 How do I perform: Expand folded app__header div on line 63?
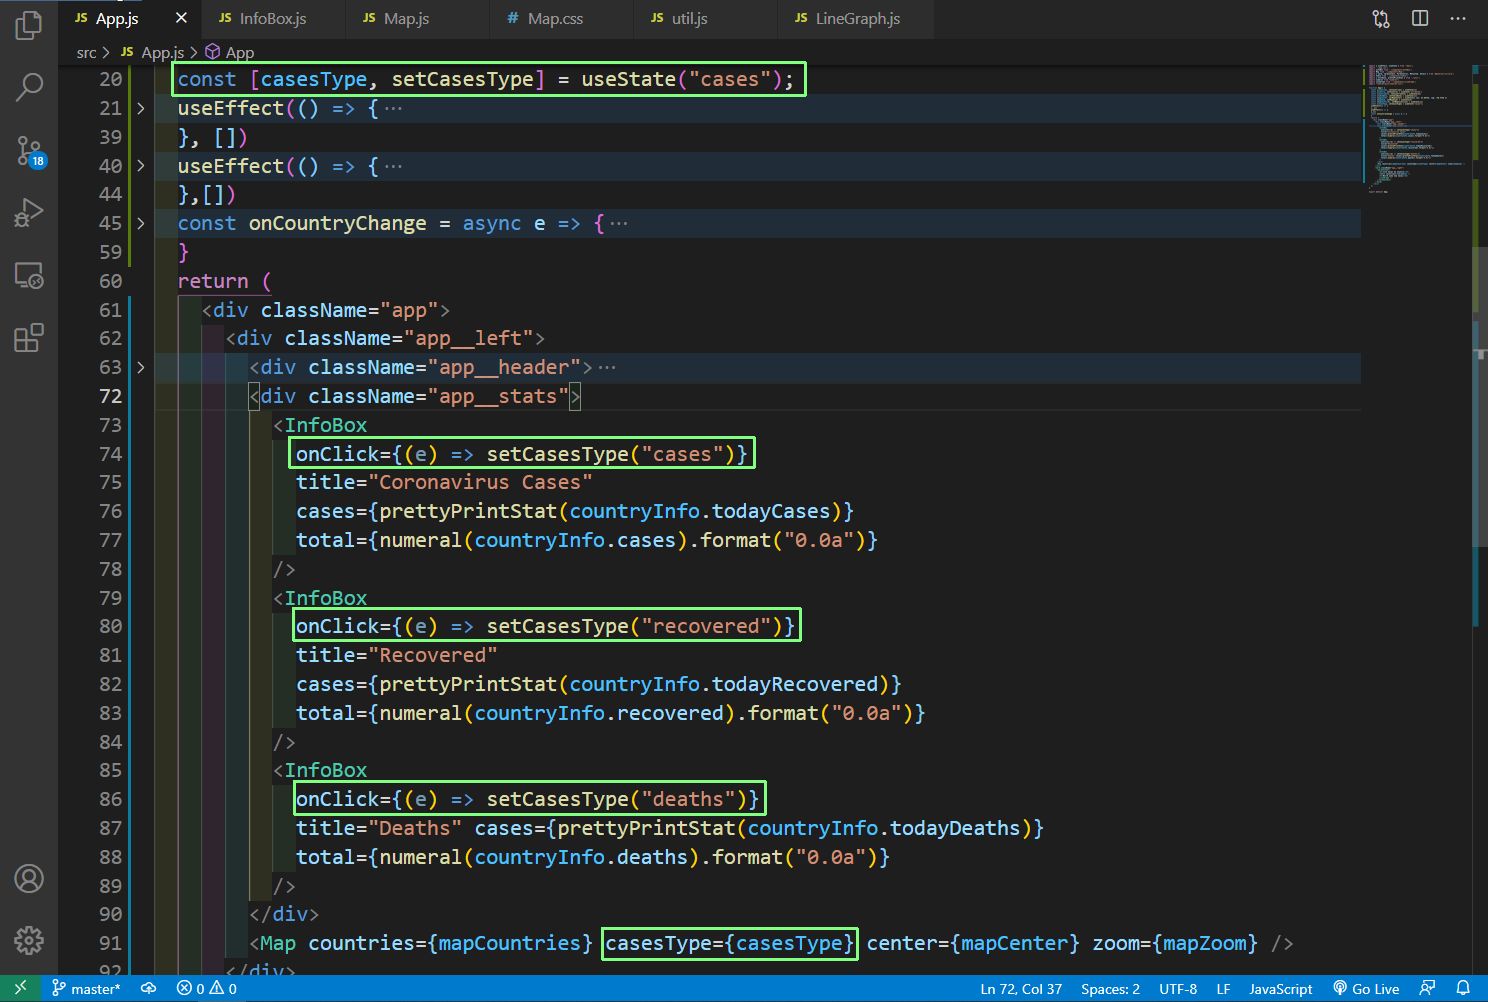[x=141, y=367]
